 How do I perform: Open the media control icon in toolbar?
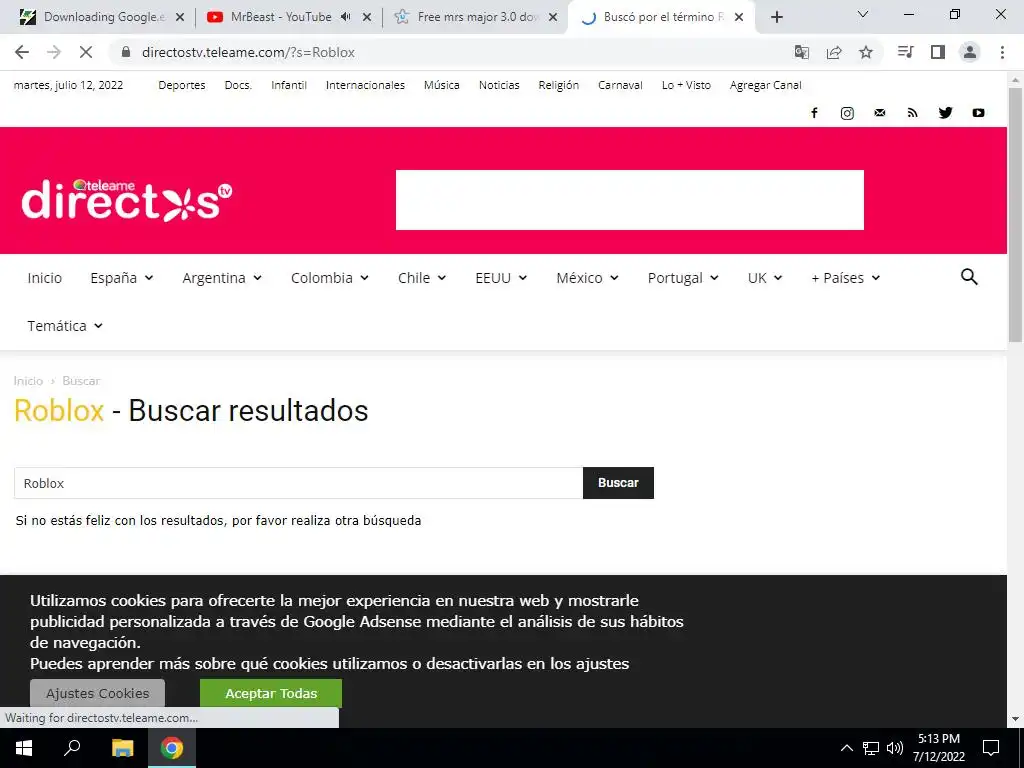coord(905,52)
